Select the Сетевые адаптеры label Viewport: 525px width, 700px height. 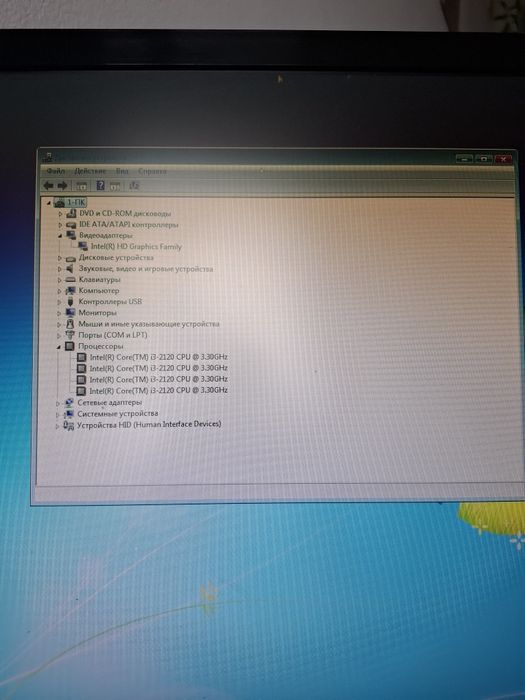tap(109, 402)
